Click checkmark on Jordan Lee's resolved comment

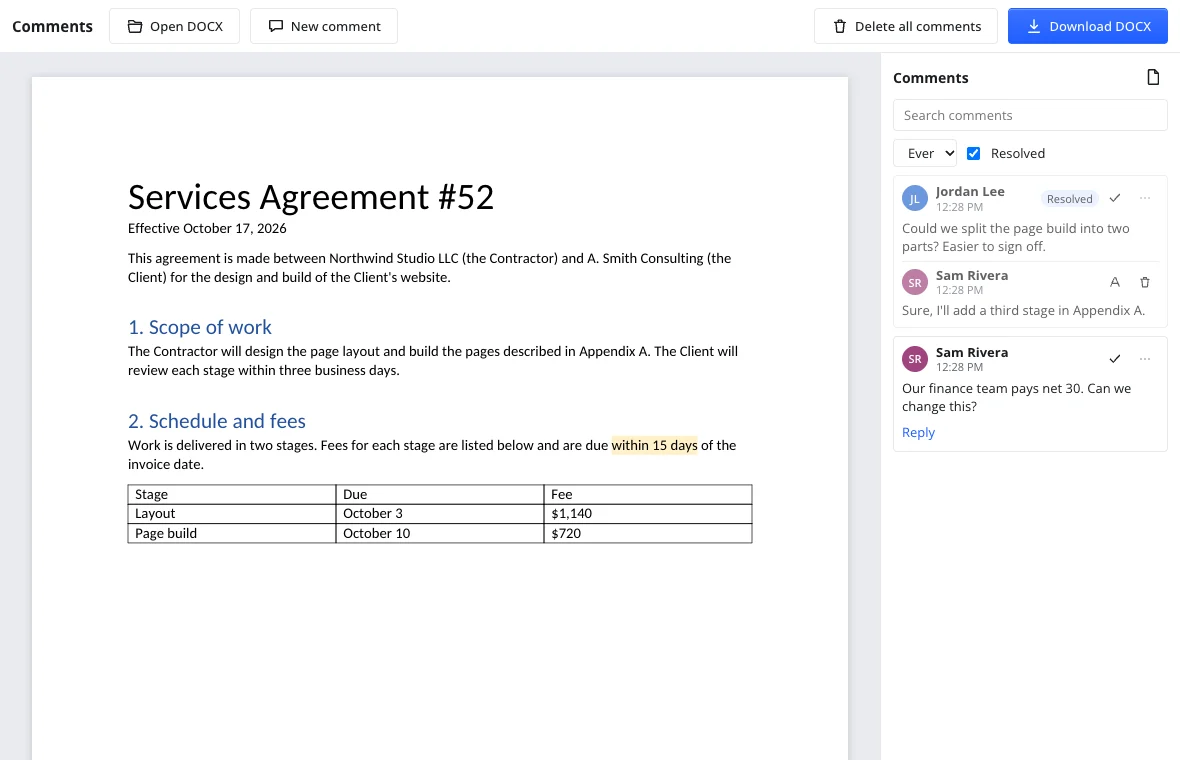(x=1115, y=198)
